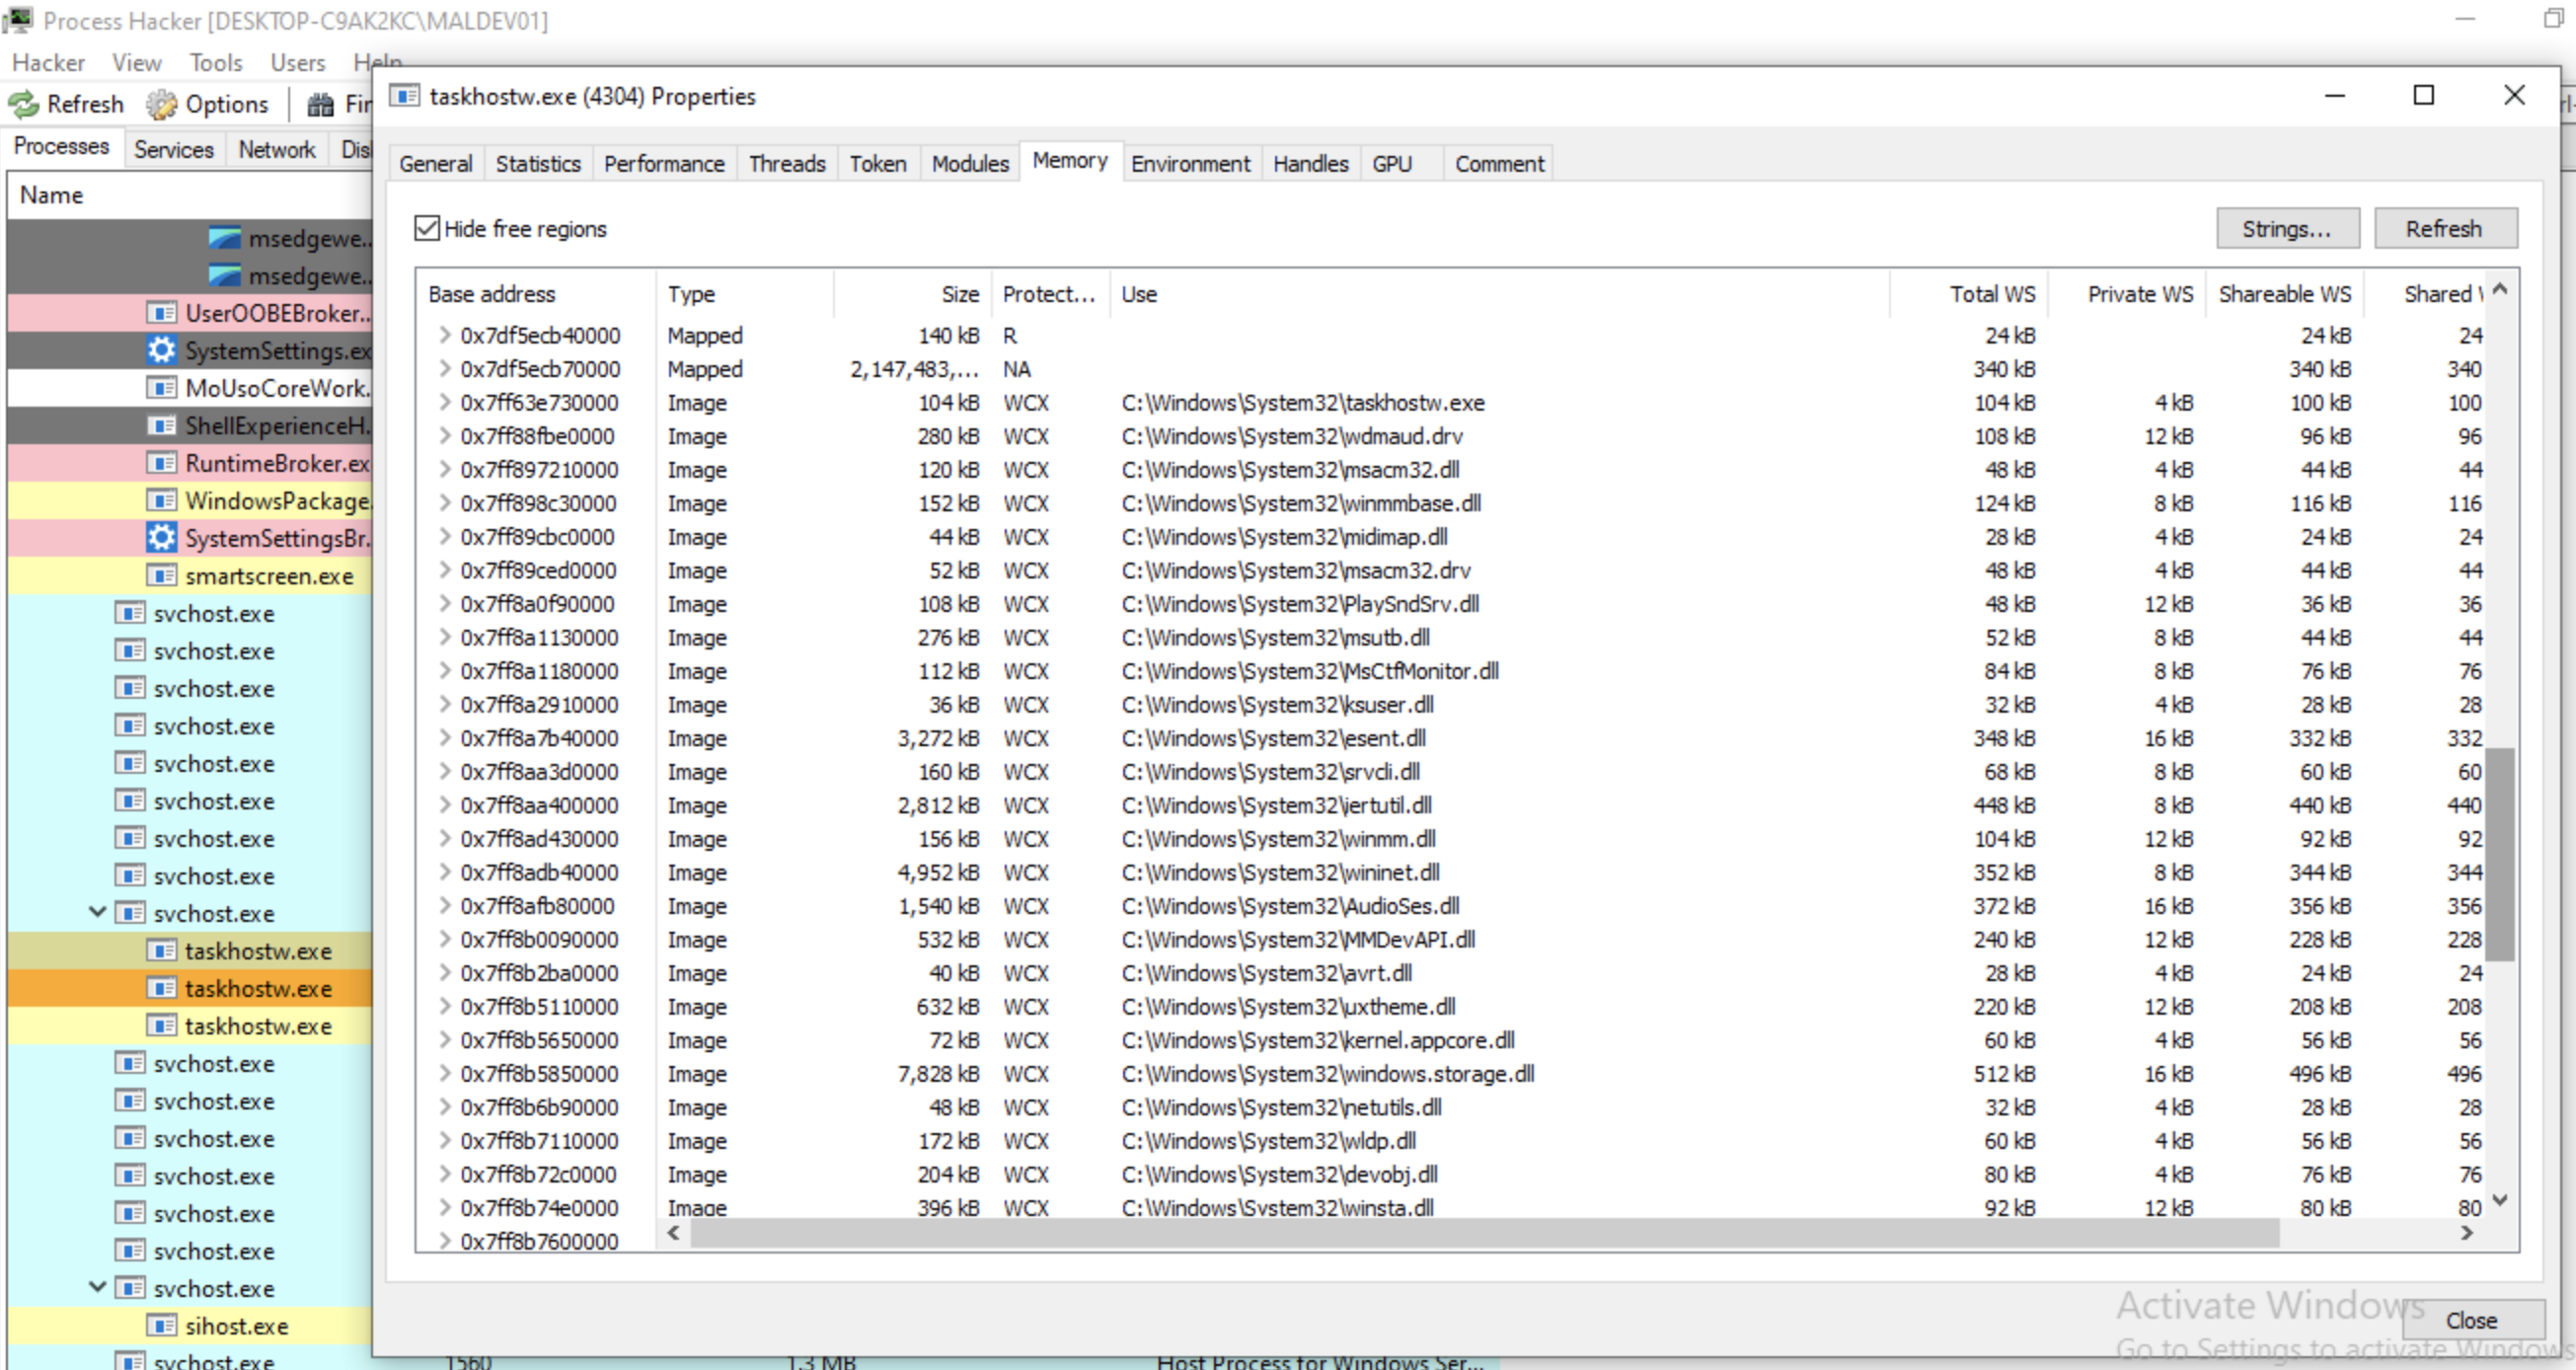Click the RuntimeBroker.exe process icon
2576x1370 pixels.
click(x=161, y=463)
